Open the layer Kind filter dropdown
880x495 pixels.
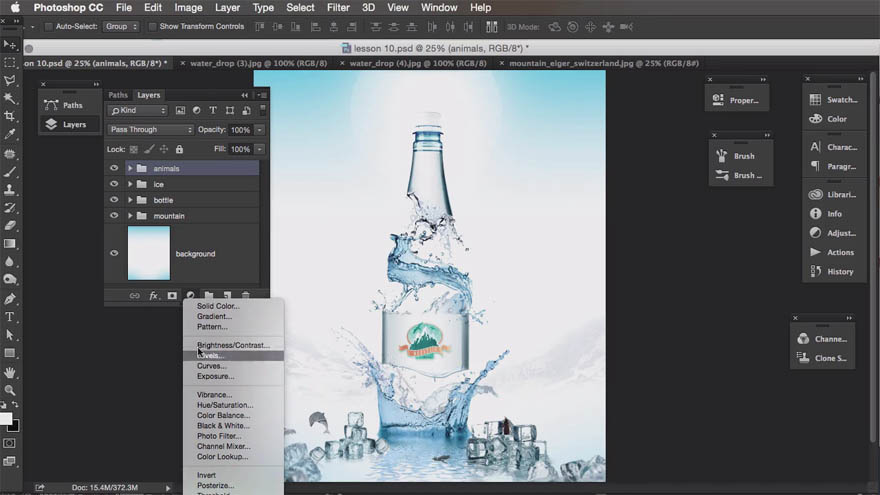pos(138,111)
